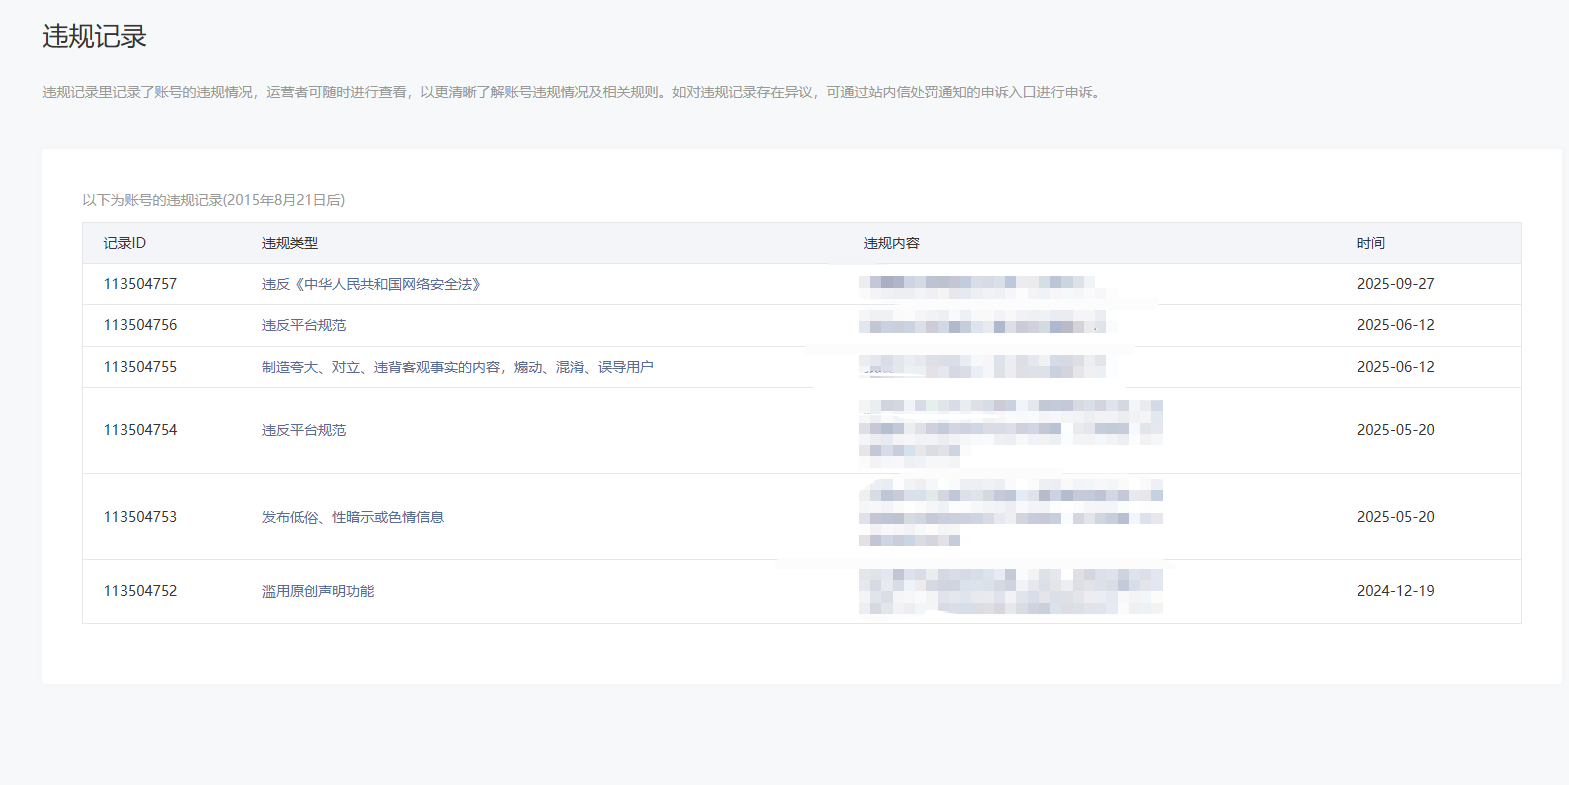Click the 违规内容 column header
This screenshot has width=1569, height=785.
(892, 243)
